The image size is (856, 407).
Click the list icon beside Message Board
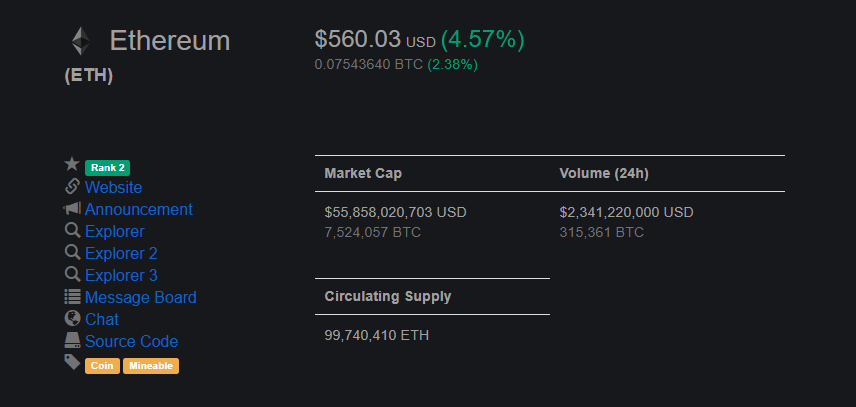72,296
